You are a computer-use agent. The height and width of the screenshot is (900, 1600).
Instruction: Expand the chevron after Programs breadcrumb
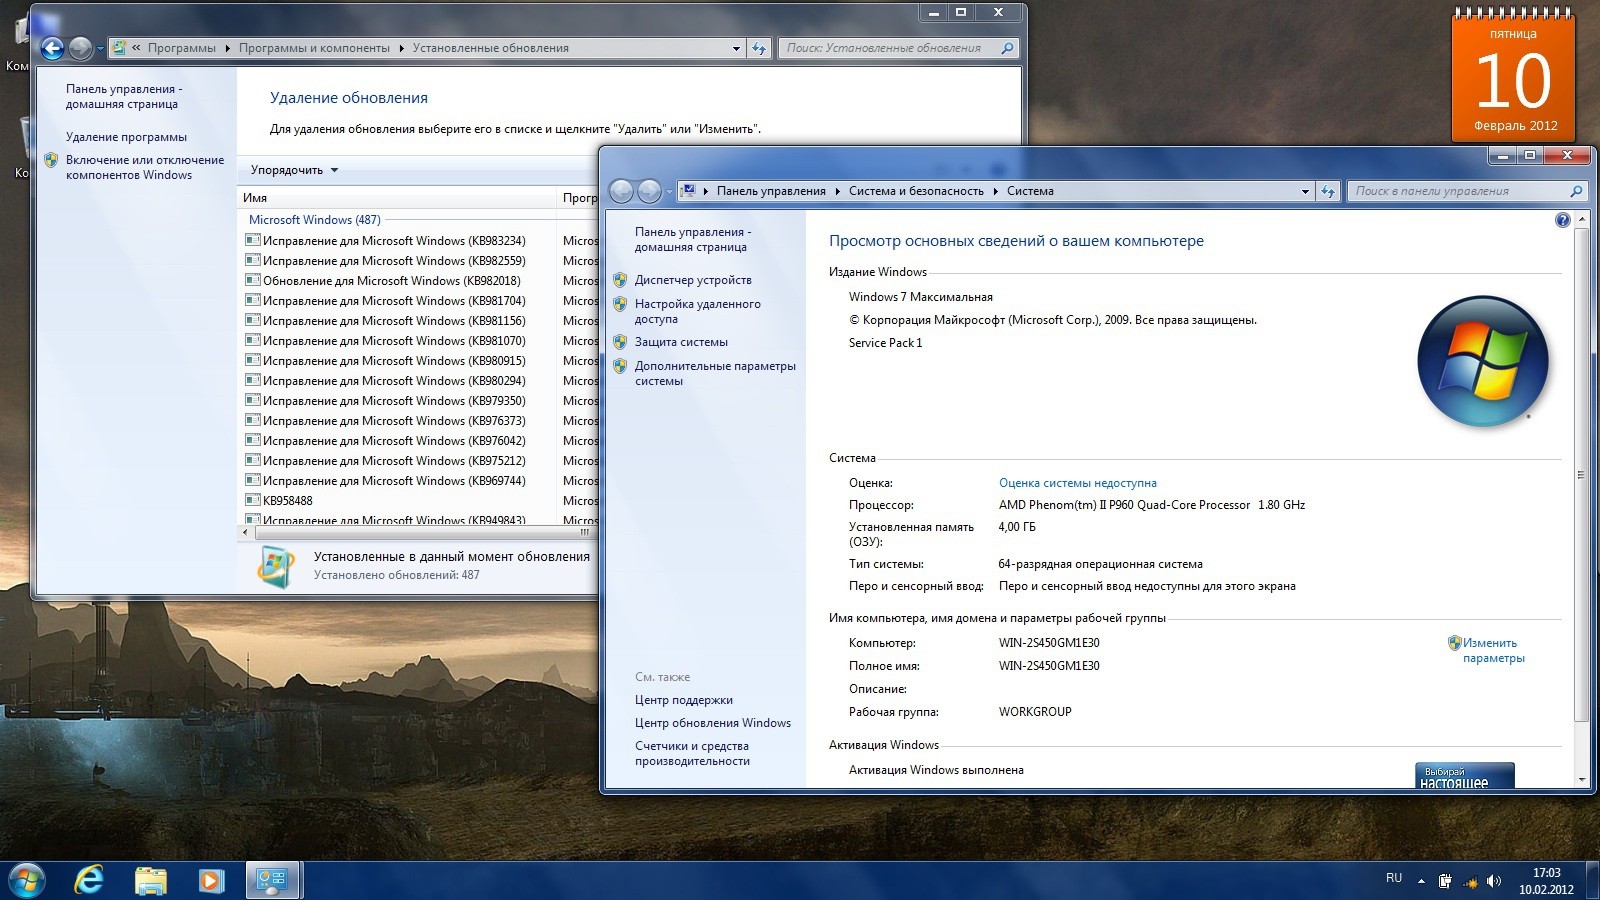[x=227, y=48]
